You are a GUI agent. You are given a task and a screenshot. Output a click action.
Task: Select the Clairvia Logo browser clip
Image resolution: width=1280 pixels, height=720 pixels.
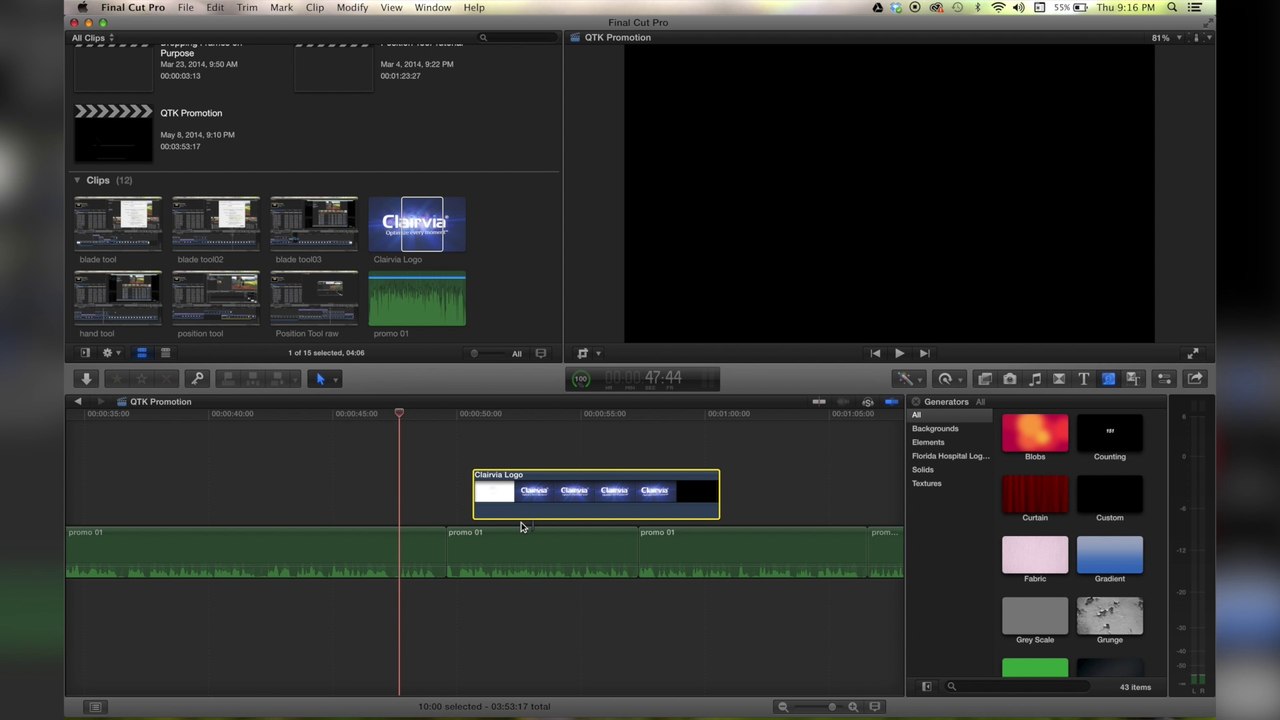[x=417, y=224]
